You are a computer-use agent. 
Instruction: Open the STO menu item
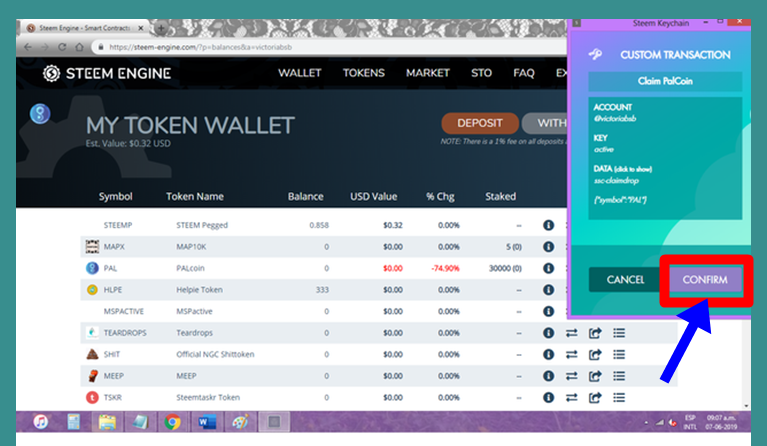481,73
